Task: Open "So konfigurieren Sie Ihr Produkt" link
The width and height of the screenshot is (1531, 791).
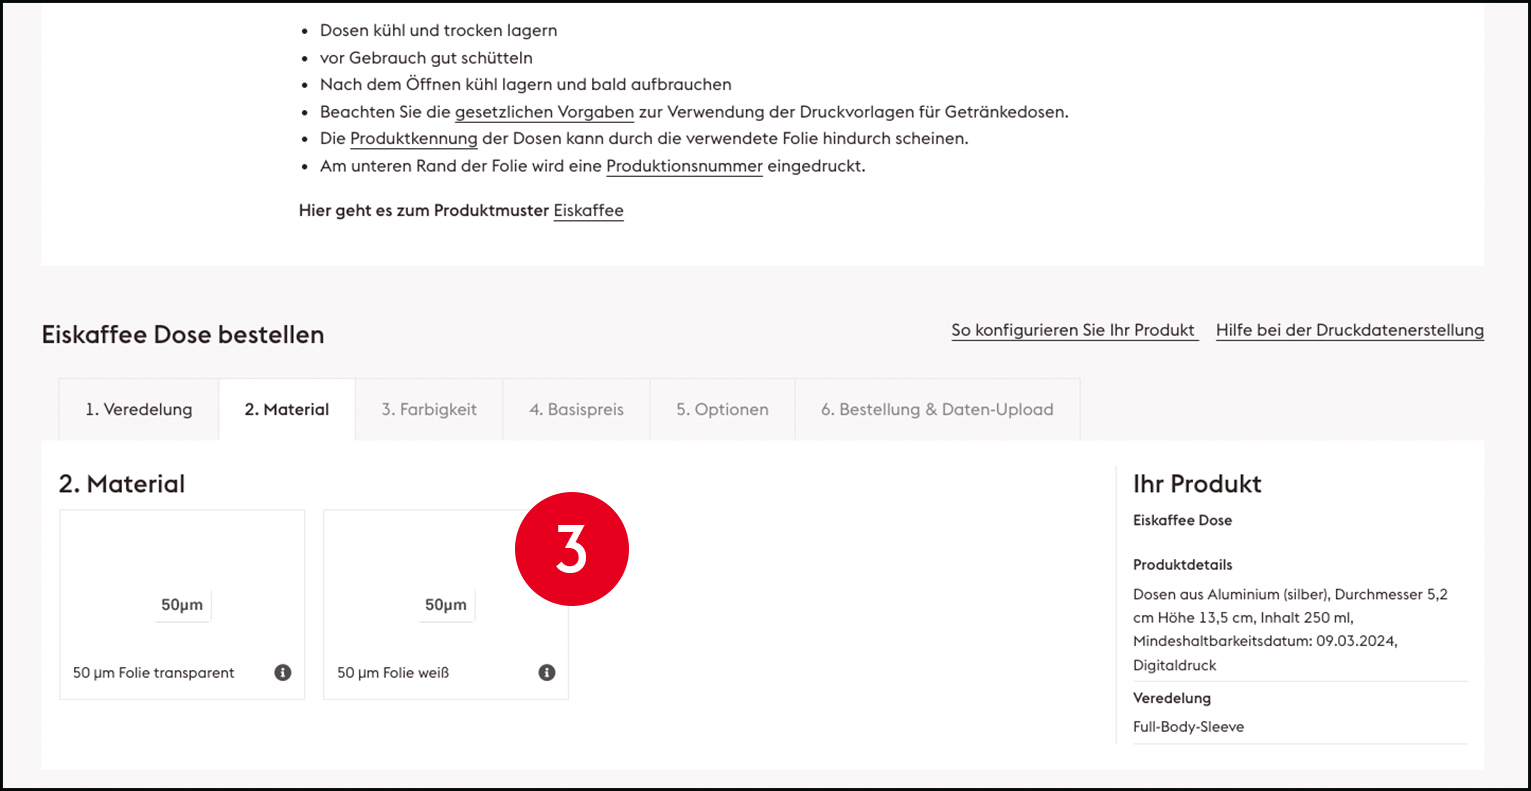Action: click(1074, 330)
